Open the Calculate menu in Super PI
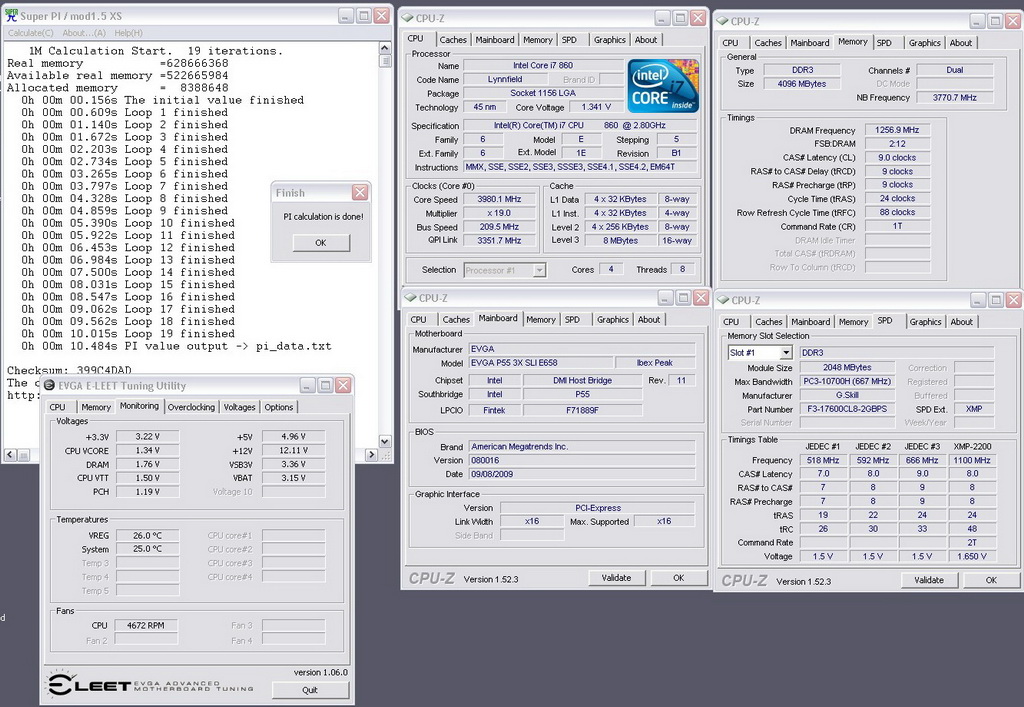 (30, 33)
